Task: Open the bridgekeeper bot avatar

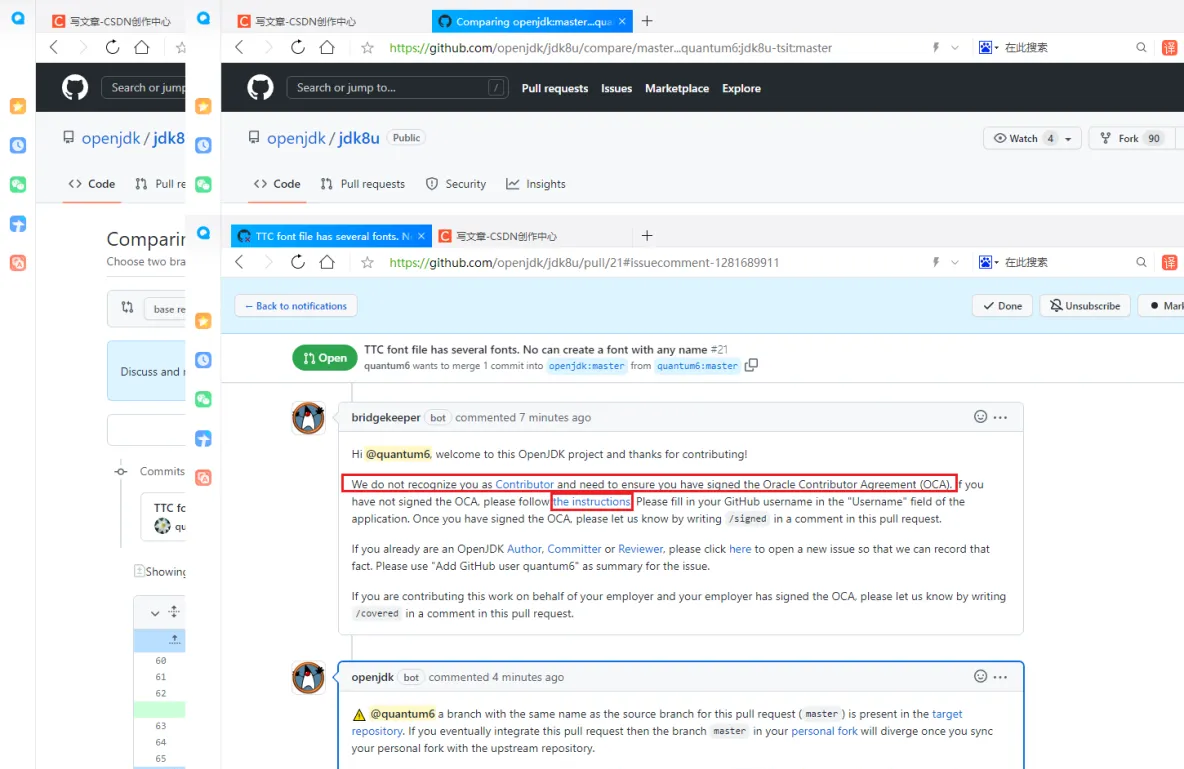Action: pos(308,418)
